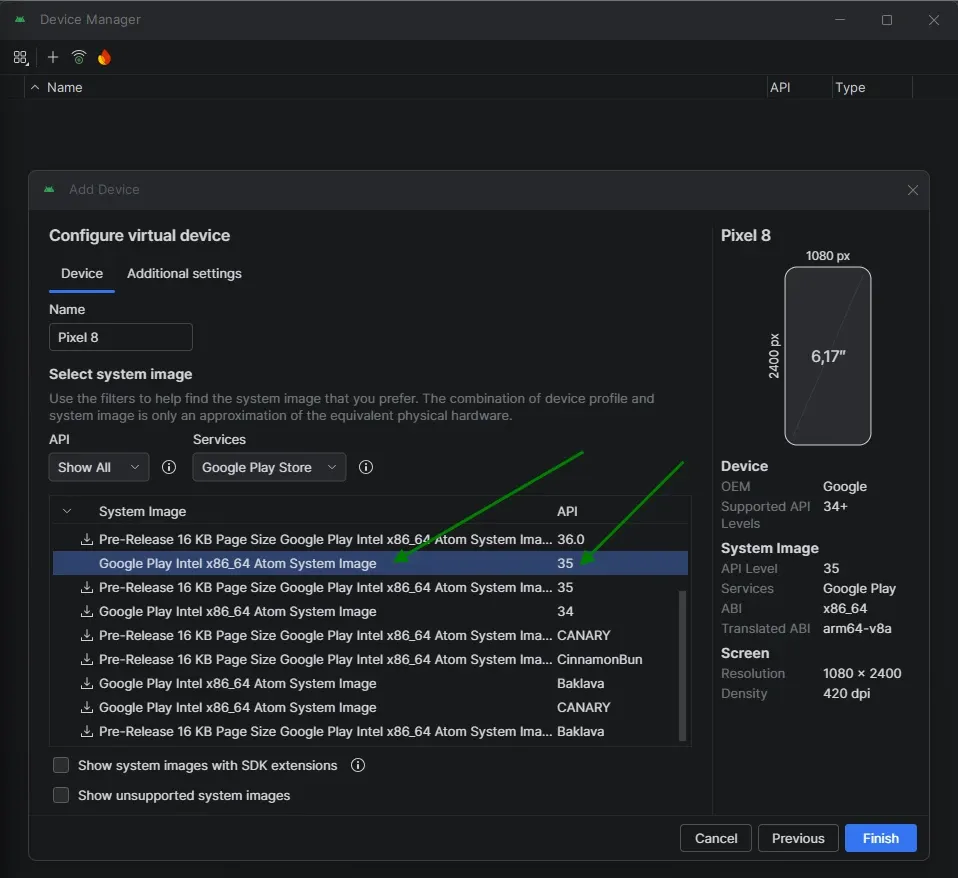The width and height of the screenshot is (958, 878).
Task: Click the Android icon in Device Manager title bar
Action: (x=20, y=20)
